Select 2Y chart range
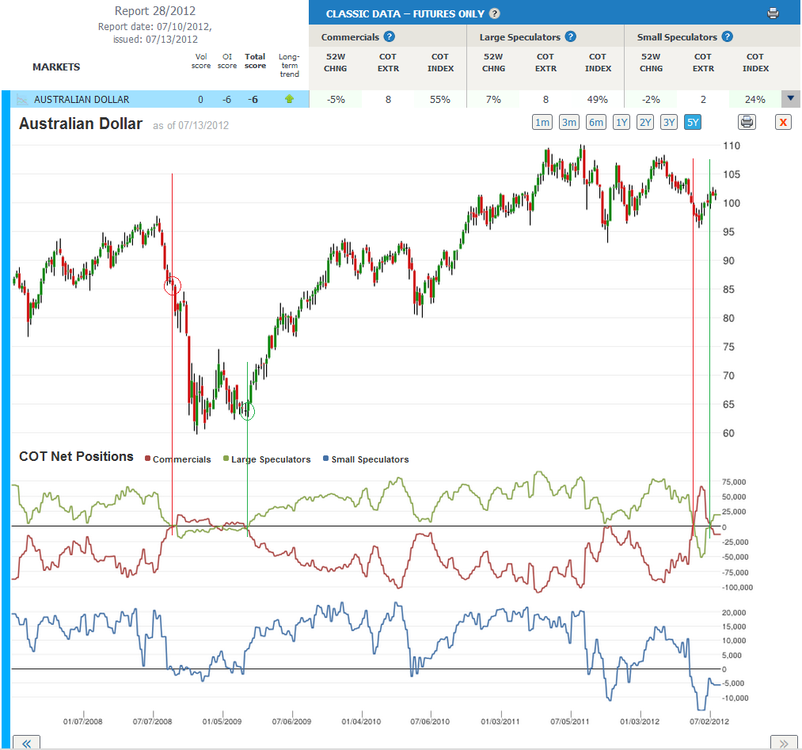Image resolution: width=802 pixels, height=750 pixels. coord(645,122)
